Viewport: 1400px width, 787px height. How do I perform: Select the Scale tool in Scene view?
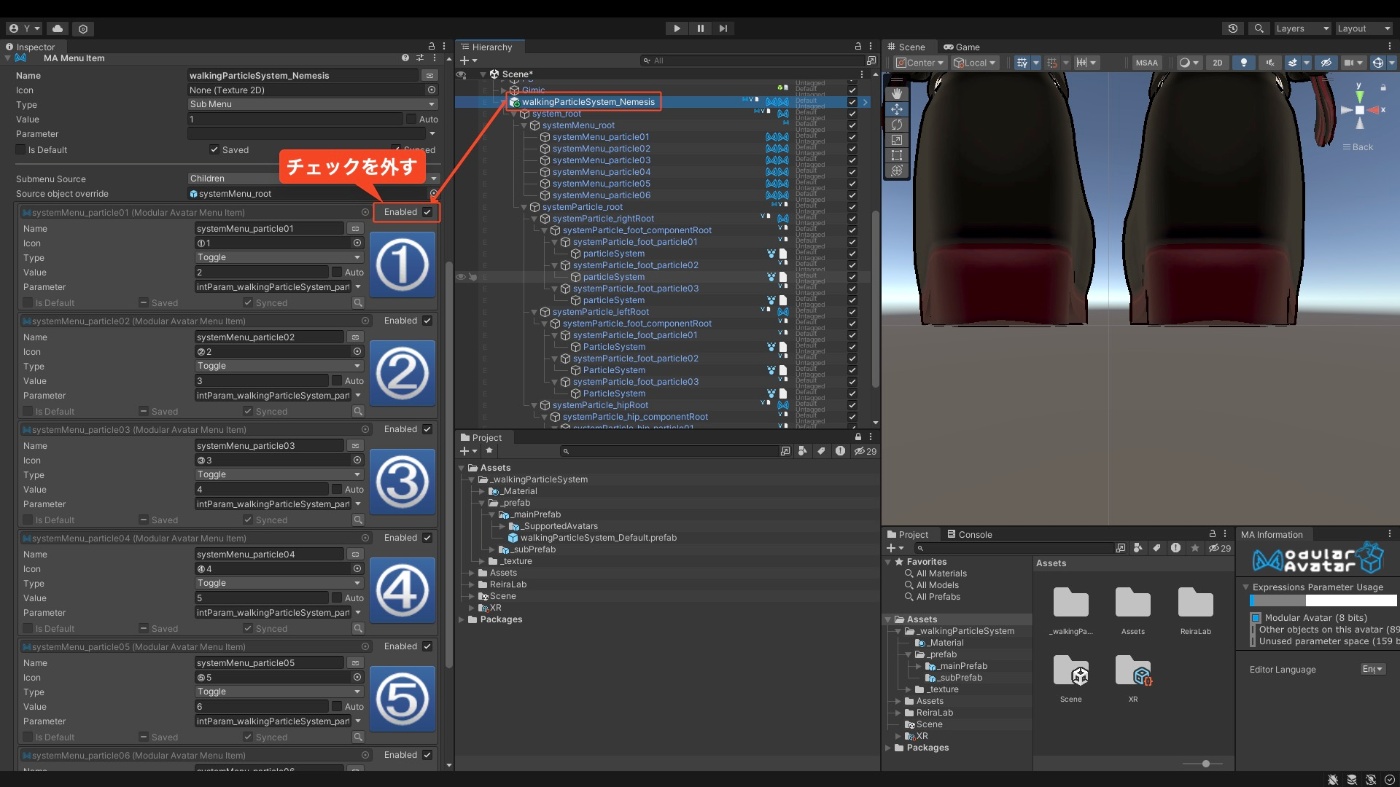(896, 140)
